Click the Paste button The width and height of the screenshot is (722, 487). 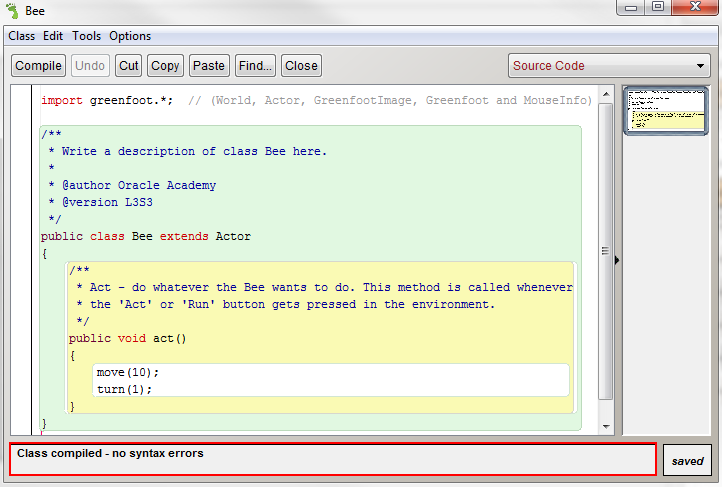pos(209,66)
